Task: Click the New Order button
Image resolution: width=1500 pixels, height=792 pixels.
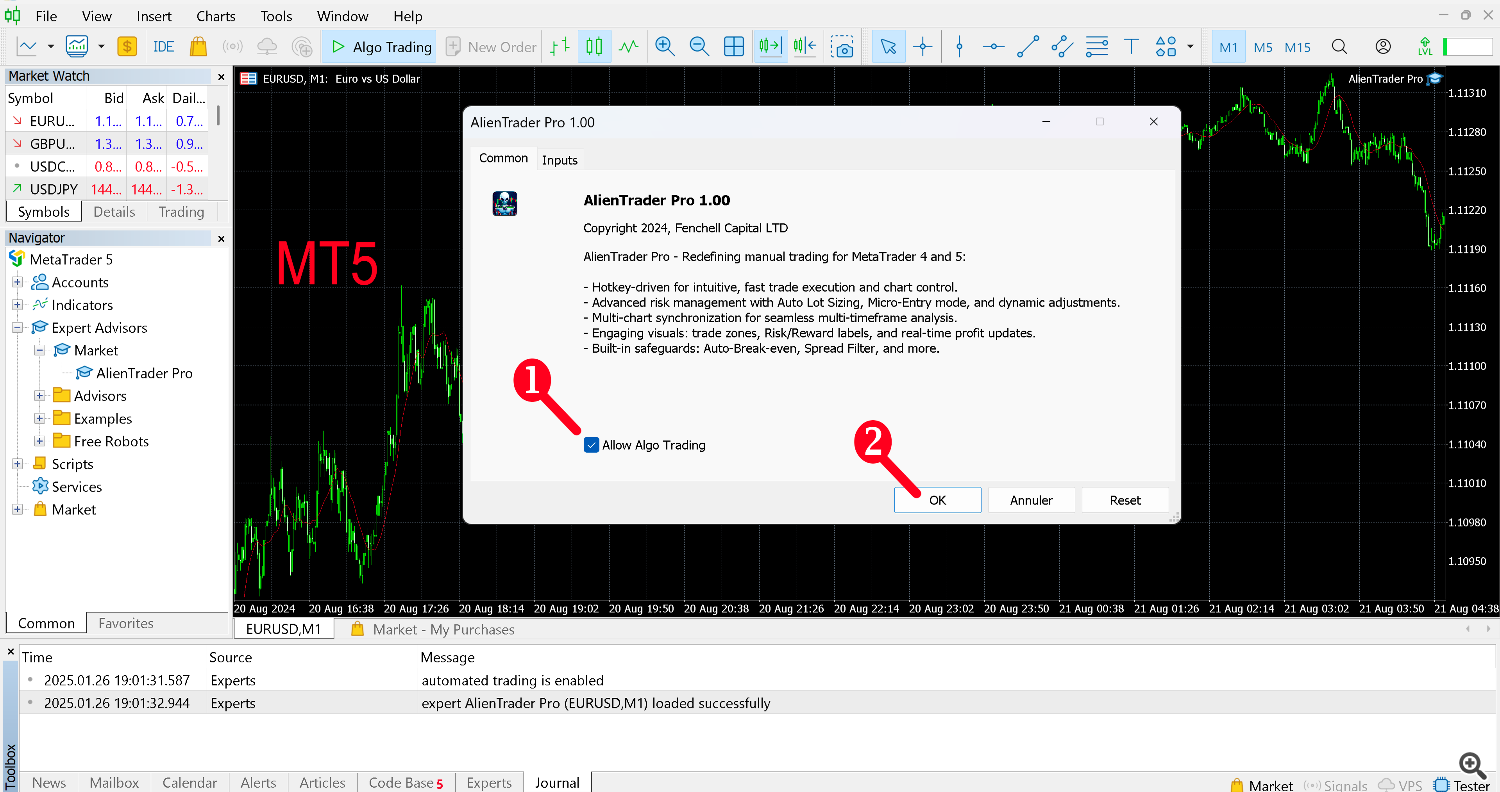Action: coord(491,46)
